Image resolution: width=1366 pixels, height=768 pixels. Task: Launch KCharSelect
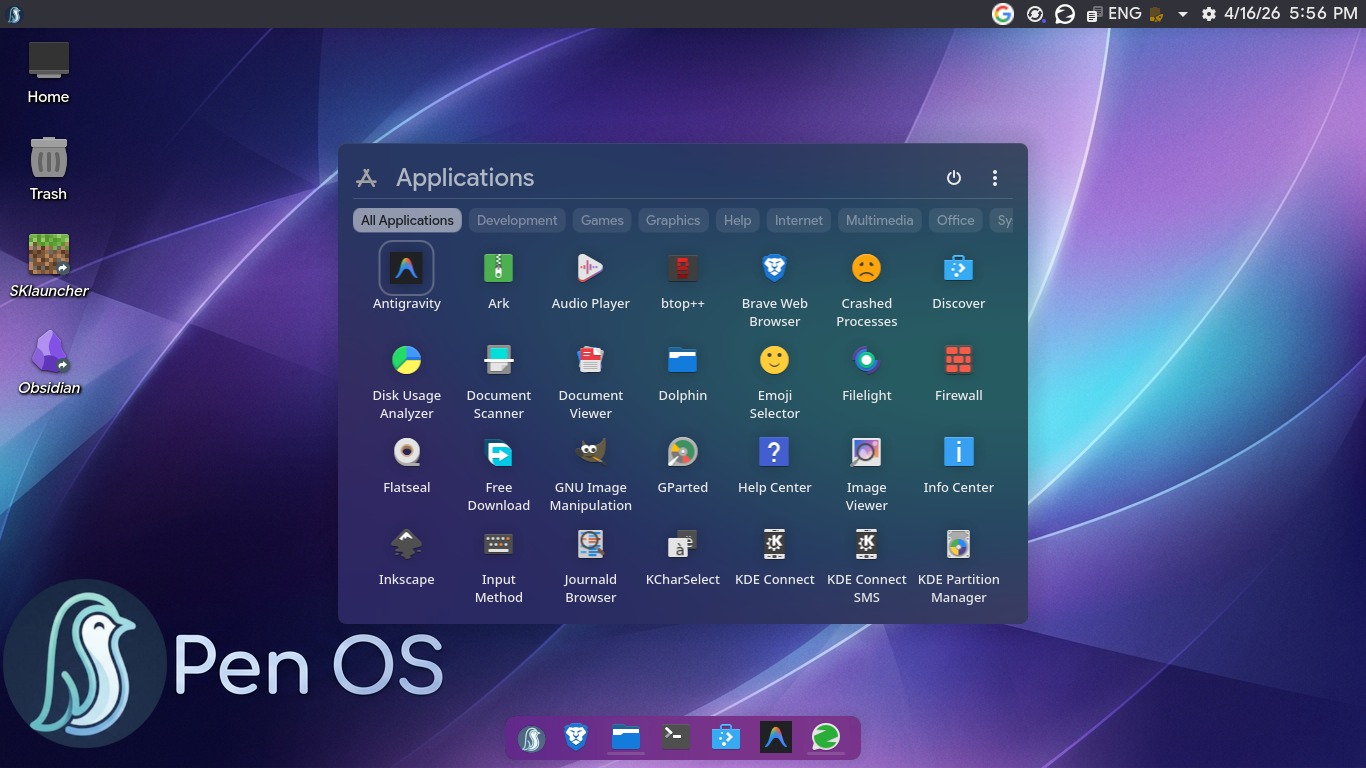click(682, 553)
